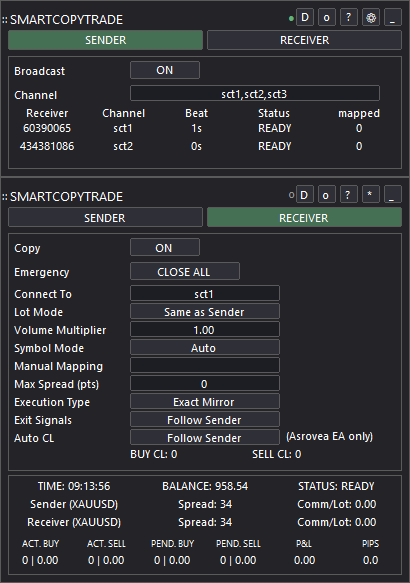The height and width of the screenshot is (583, 410).
Task: Change Symbol Mode Auto selector
Action: coord(205,348)
